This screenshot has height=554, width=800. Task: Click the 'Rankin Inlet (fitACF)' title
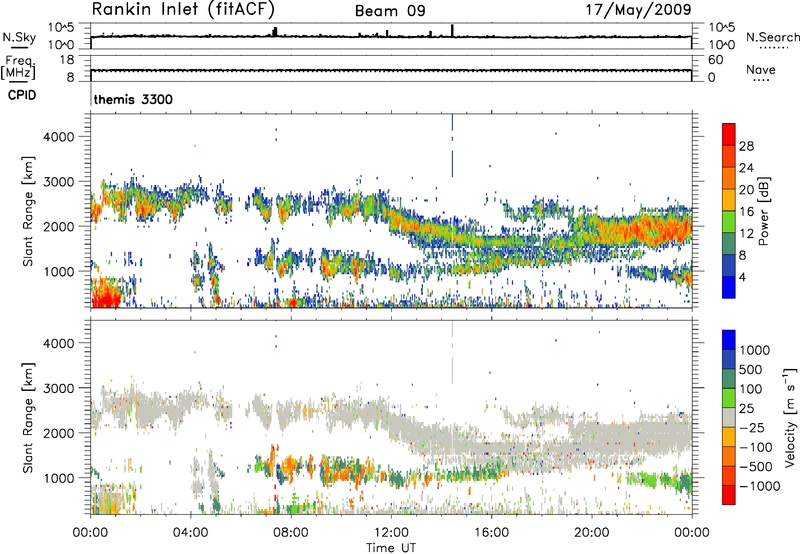183,9
